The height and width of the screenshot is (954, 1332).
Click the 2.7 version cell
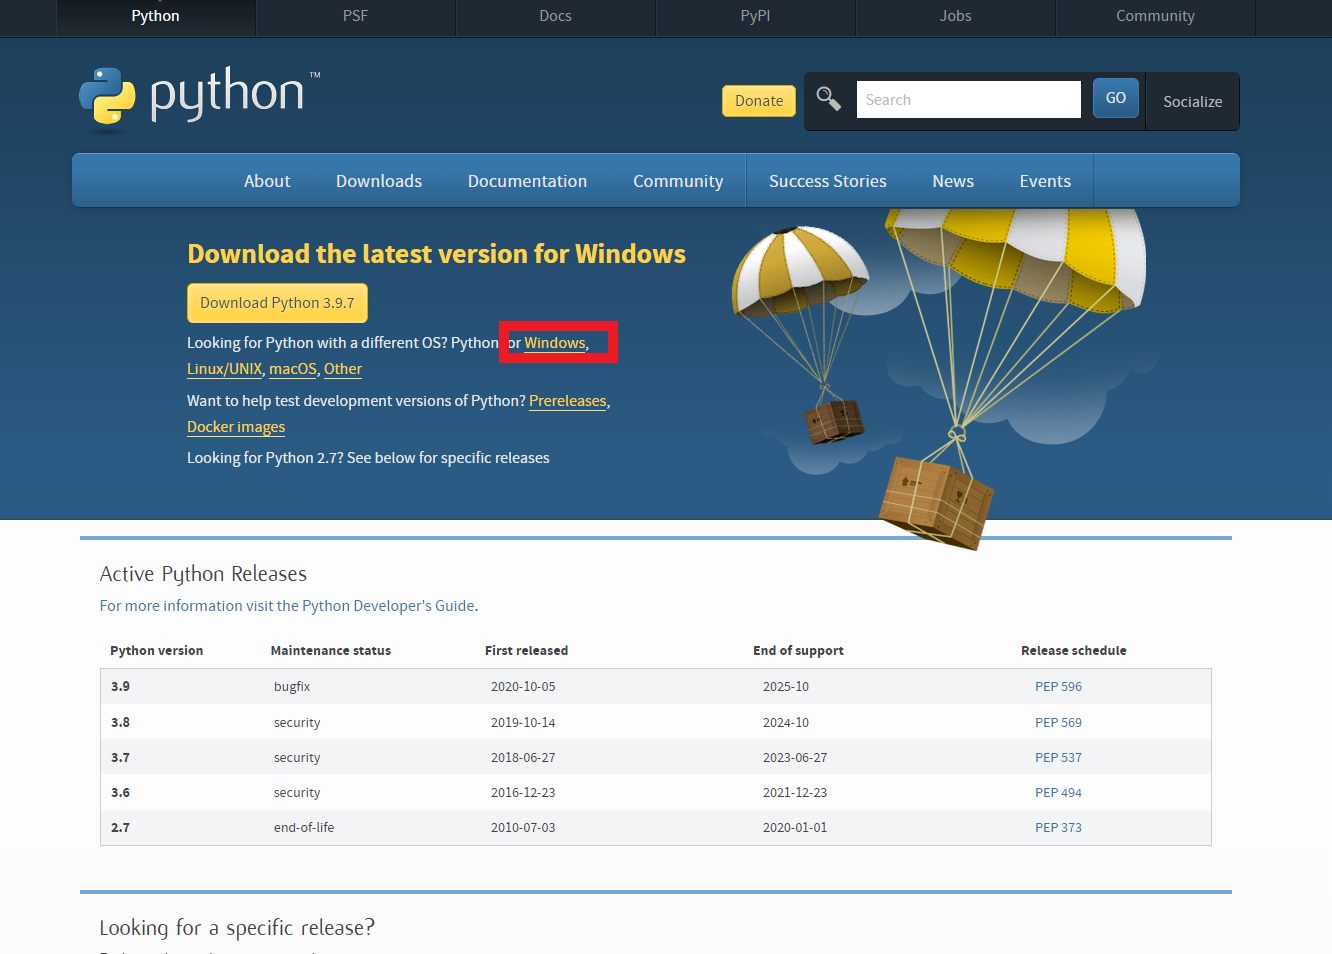(120, 828)
